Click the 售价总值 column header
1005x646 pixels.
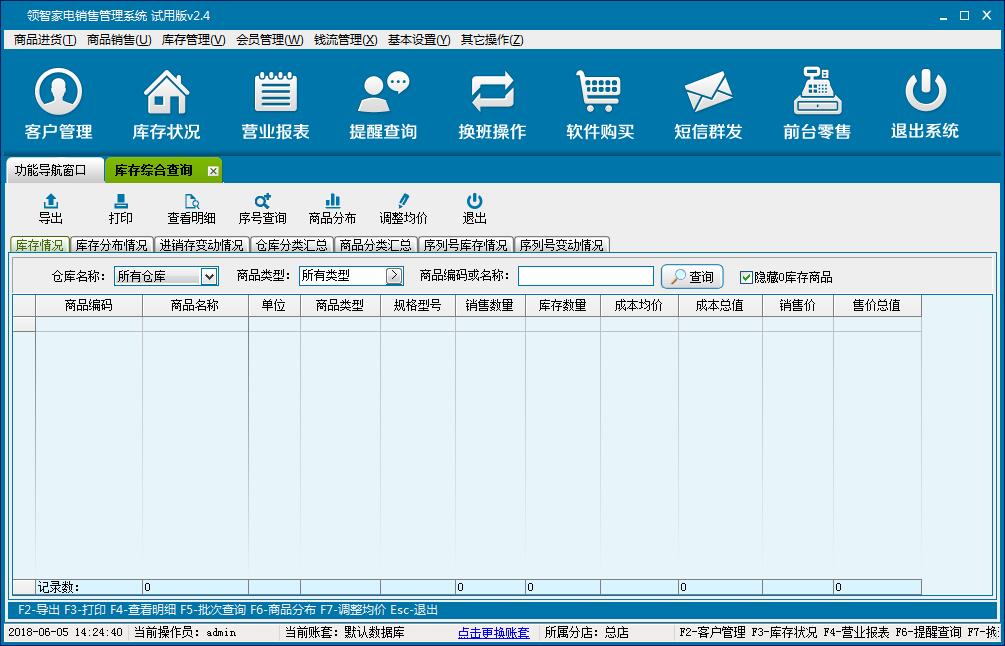[x=877, y=306]
